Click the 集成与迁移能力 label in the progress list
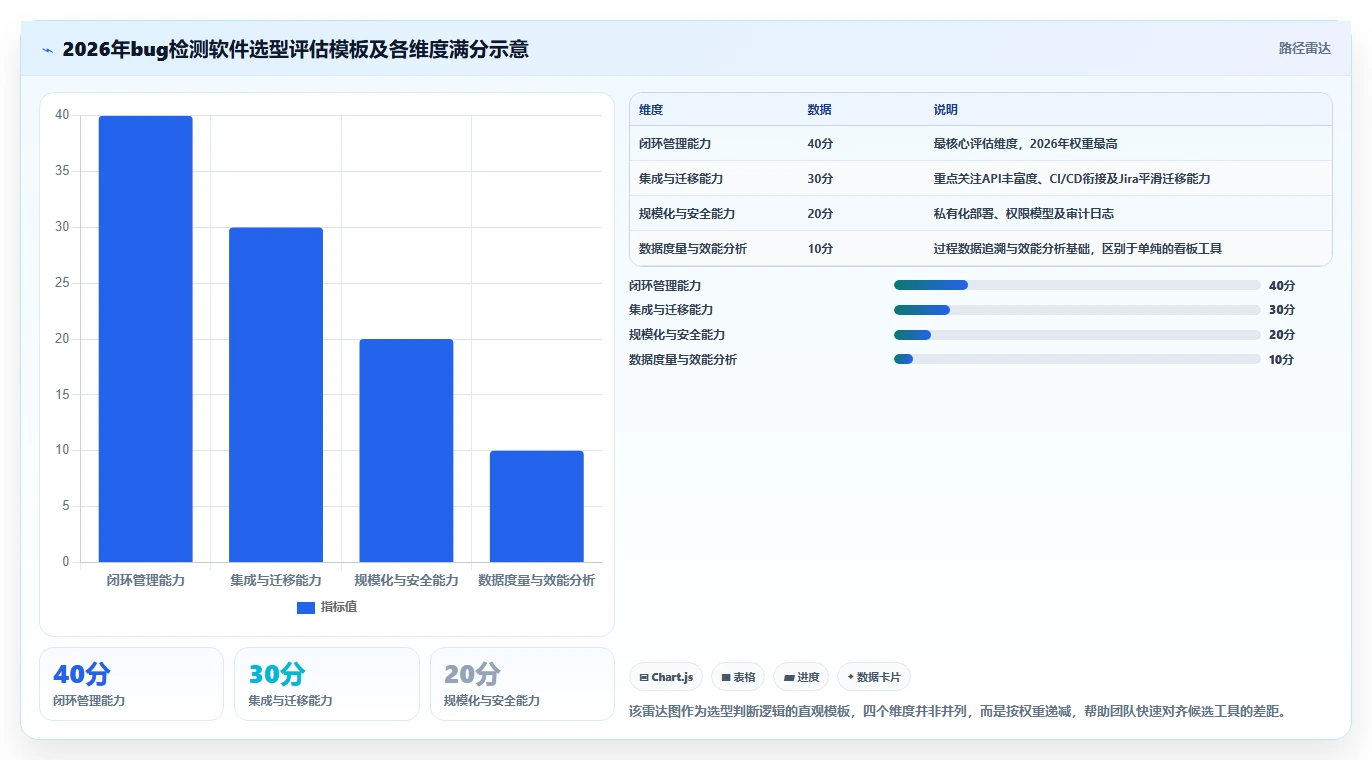 (x=671, y=310)
